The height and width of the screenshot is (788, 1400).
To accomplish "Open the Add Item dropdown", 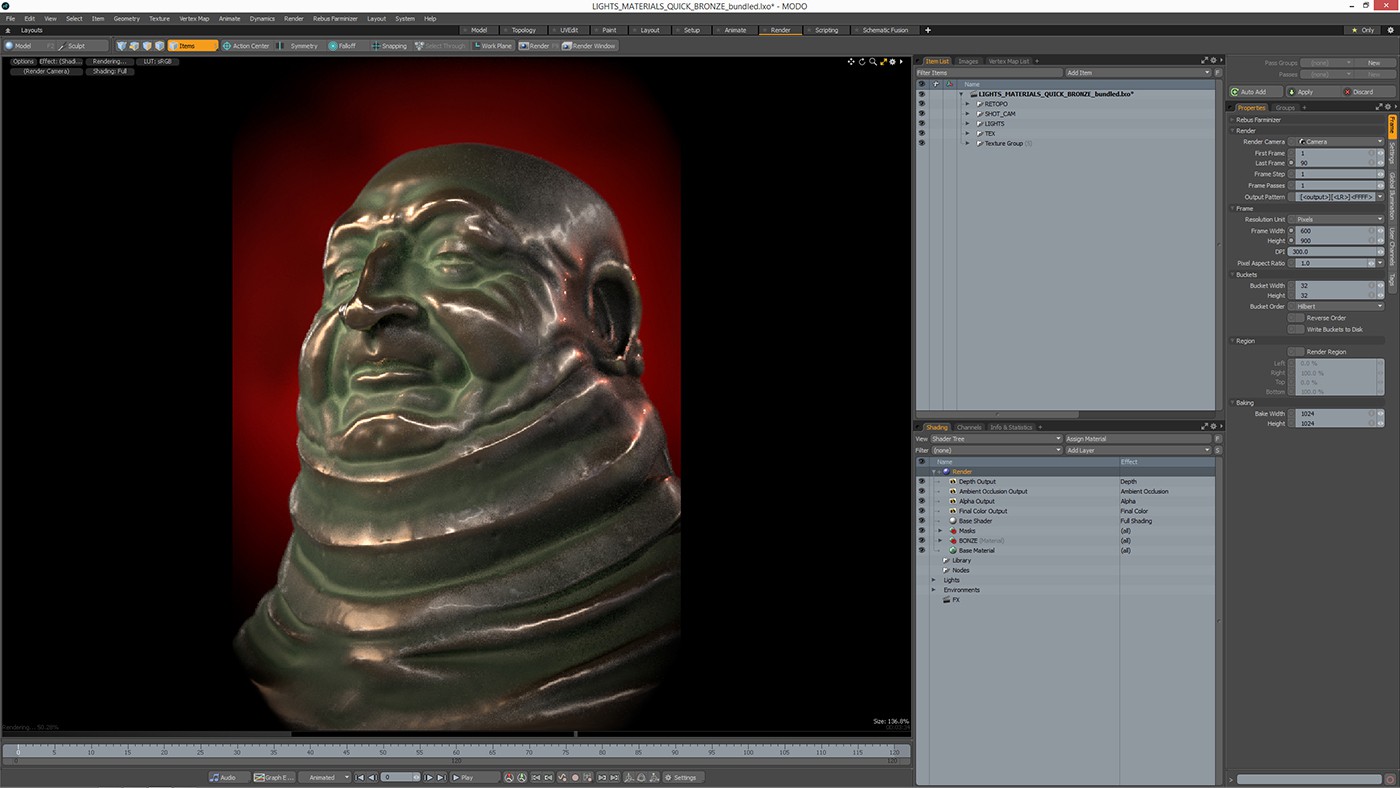I will click(1138, 73).
